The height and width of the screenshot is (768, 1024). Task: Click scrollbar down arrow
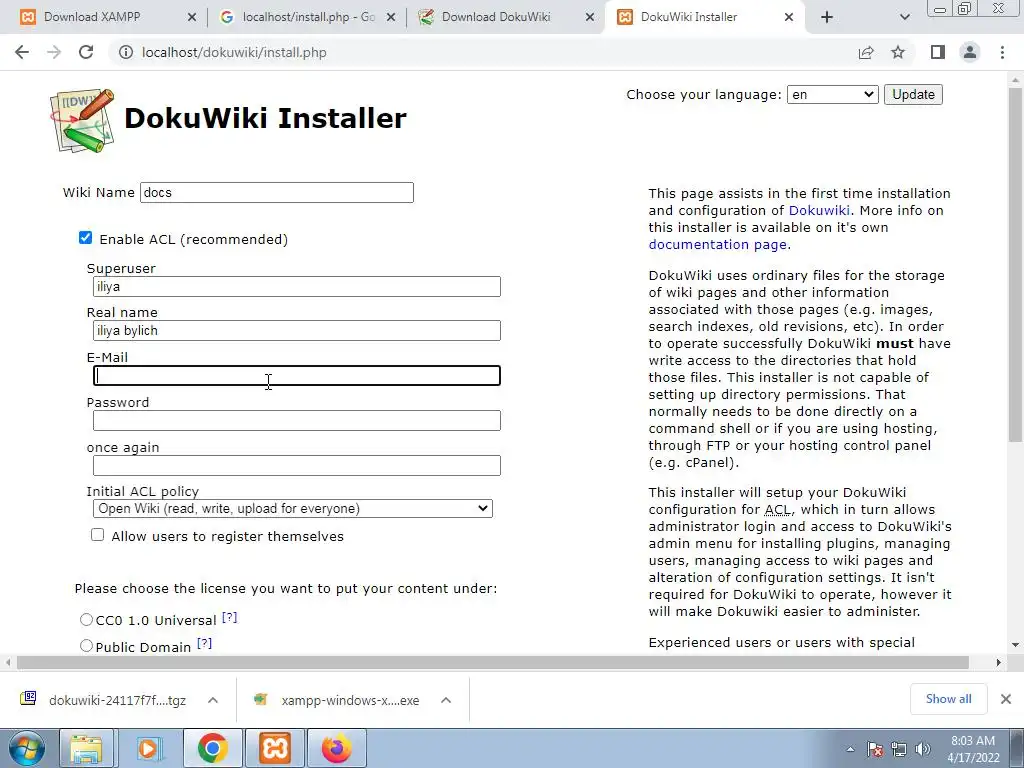pyautogui.click(x=1015, y=645)
